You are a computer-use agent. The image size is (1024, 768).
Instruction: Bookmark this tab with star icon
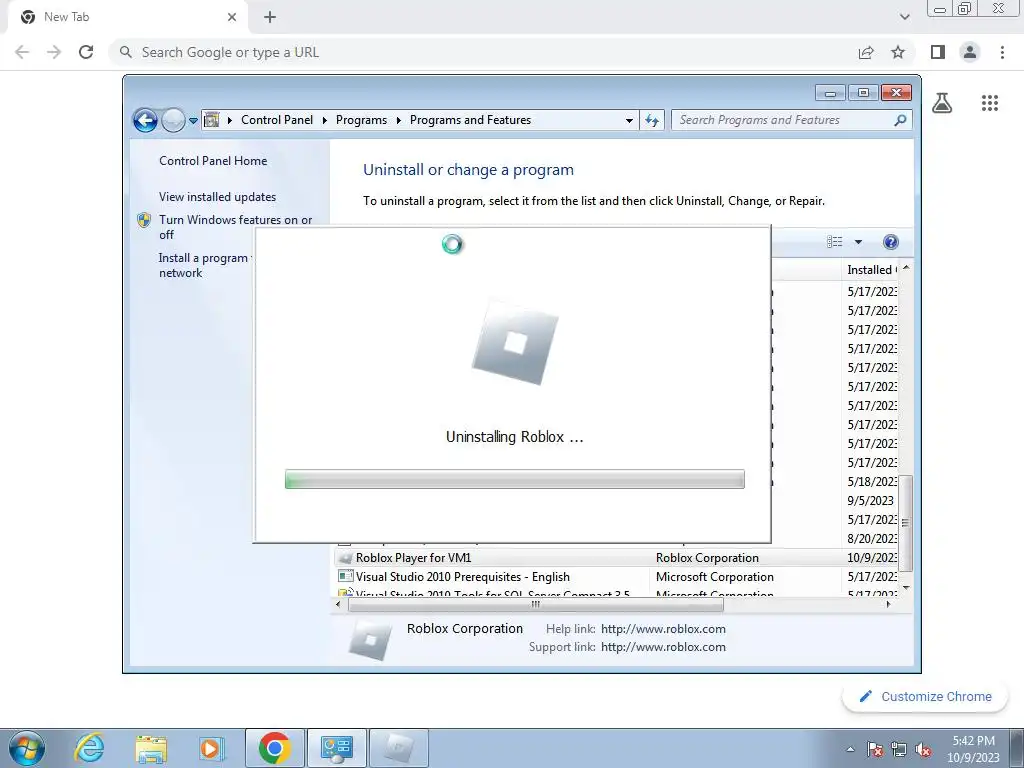pyautogui.click(x=898, y=52)
